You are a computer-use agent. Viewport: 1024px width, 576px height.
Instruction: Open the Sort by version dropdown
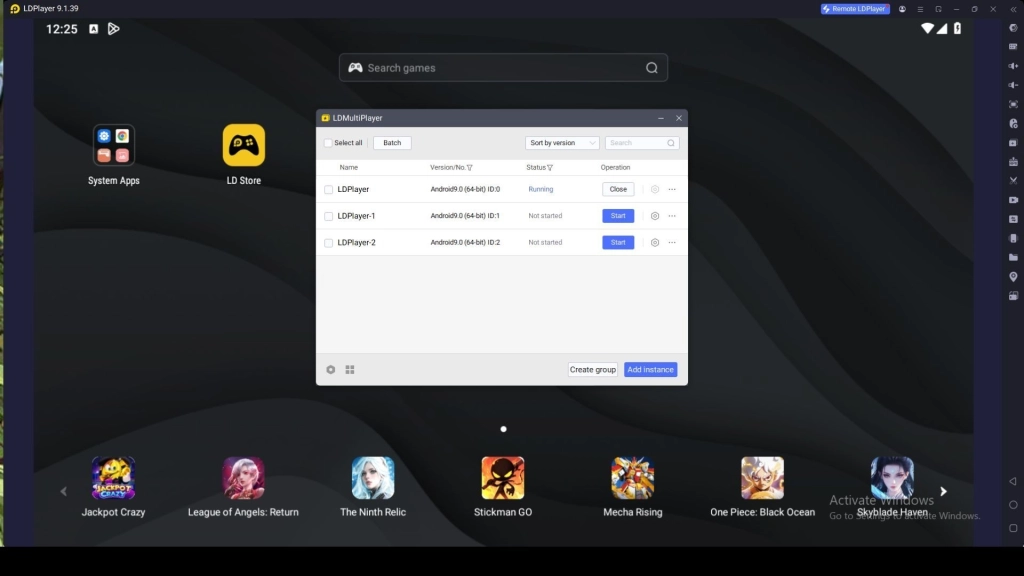point(562,142)
